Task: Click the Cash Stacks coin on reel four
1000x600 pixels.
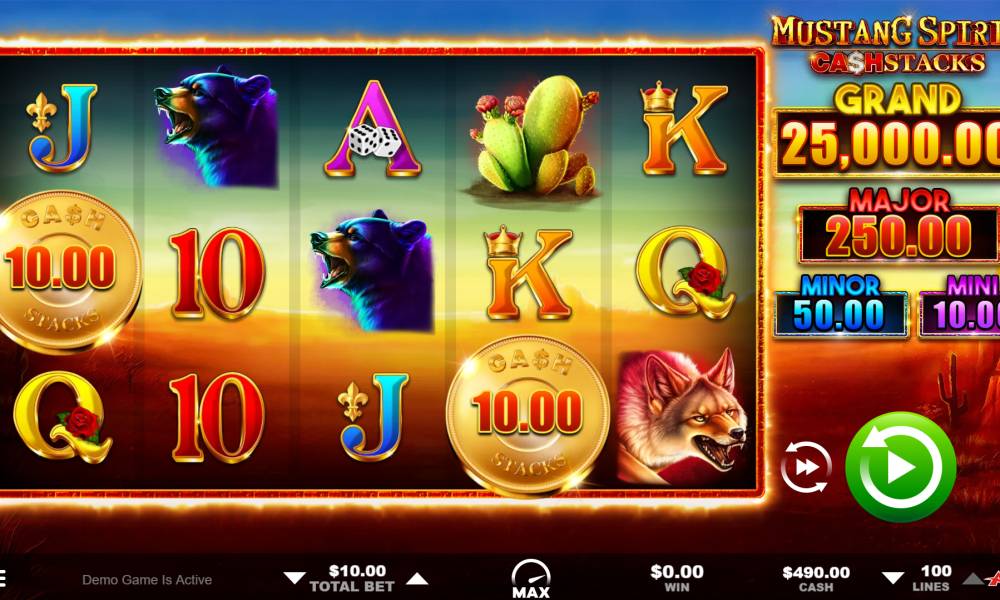Action: 528,415
